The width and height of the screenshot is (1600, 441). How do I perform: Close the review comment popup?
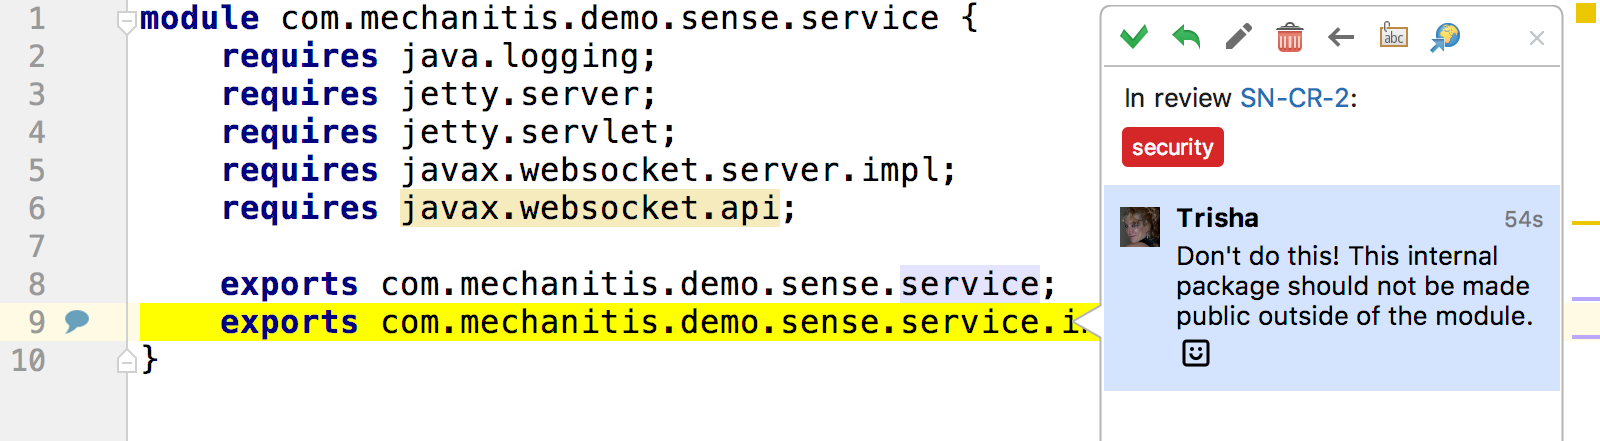(x=1537, y=38)
